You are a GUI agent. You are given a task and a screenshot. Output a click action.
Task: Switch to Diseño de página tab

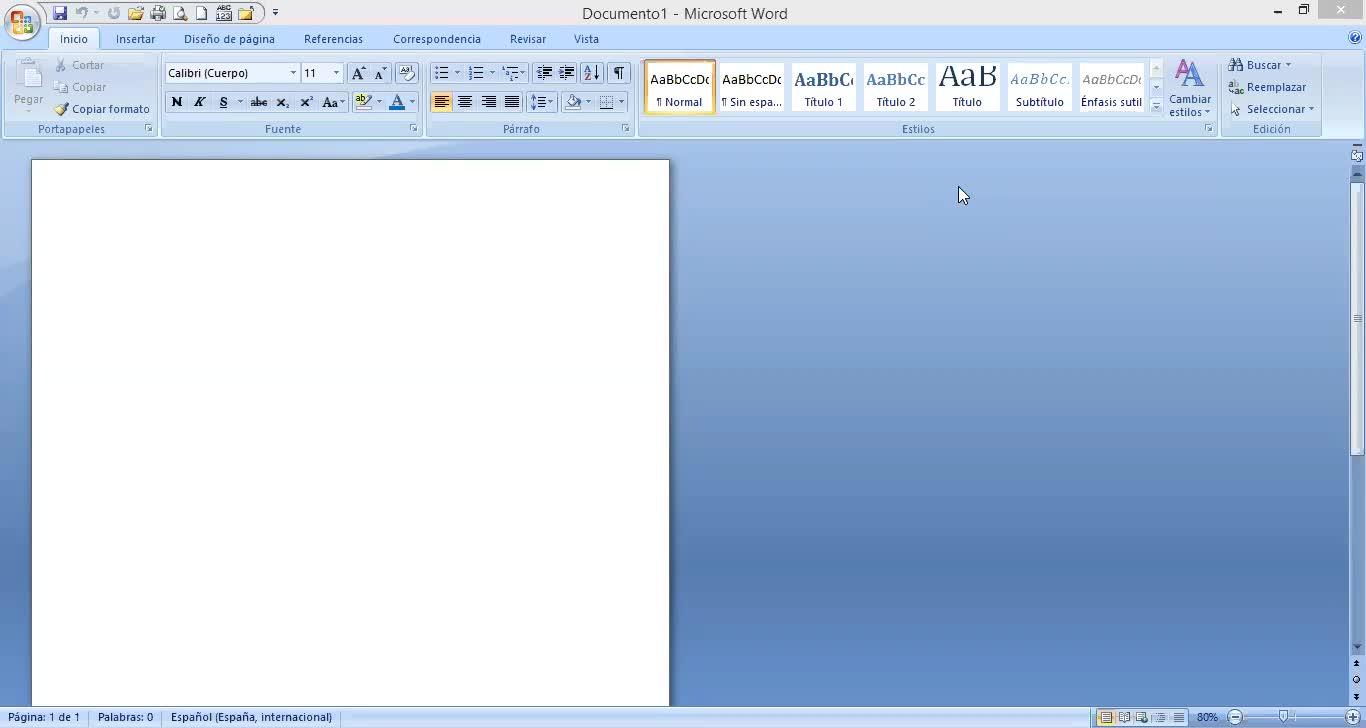tap(229, 39)
